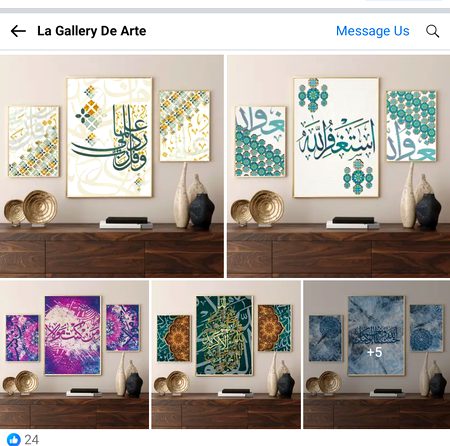Image resolution: width=450 pixels, height=446 pixels.
Task: Open the La Gallery De Arte page title
Action: (x=92, y=31)
